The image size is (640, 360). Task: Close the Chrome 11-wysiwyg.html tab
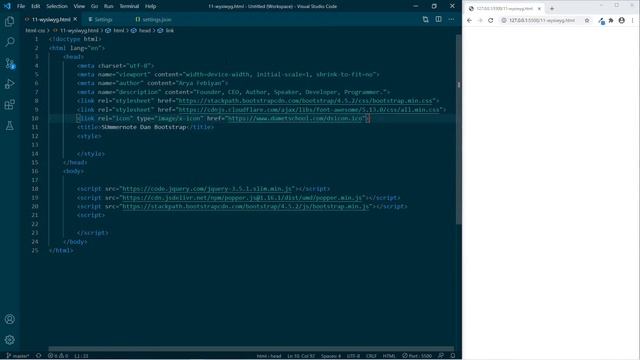[539, 9]
